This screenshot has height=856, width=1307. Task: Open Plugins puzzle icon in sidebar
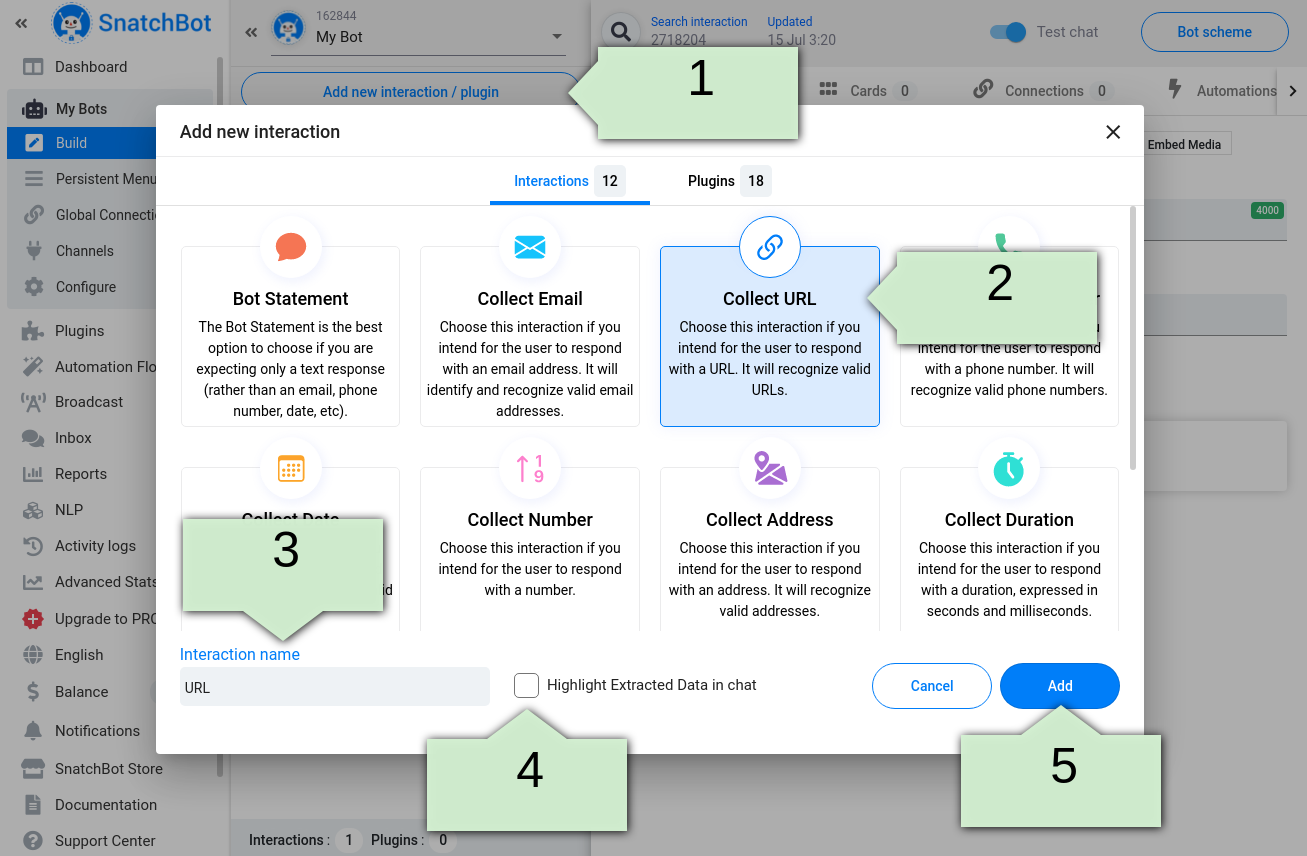point(33,331)
